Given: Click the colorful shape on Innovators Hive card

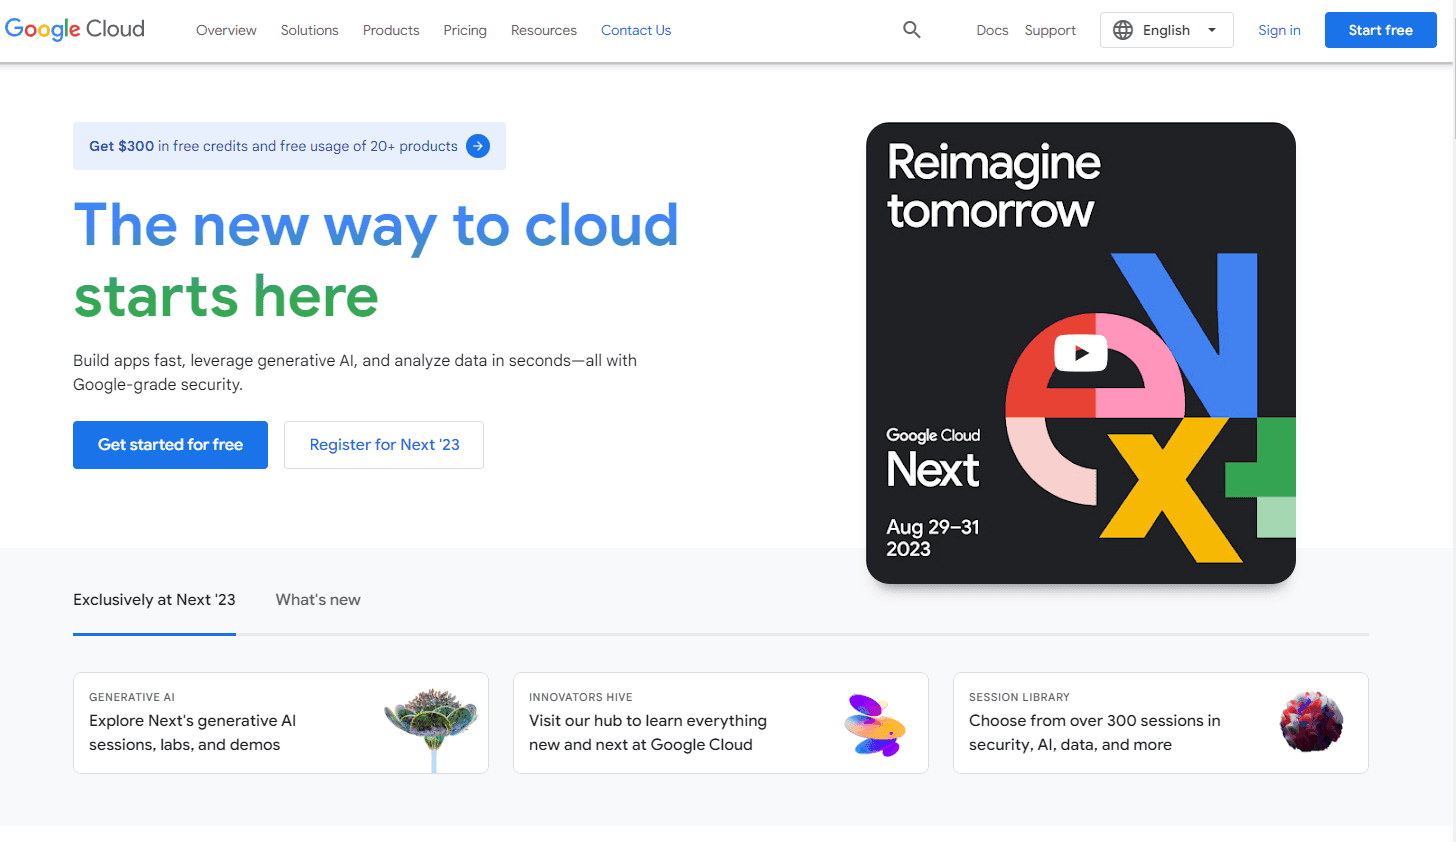Looking at the screenshot, I should pyautogui.click(x=874, y=724).
